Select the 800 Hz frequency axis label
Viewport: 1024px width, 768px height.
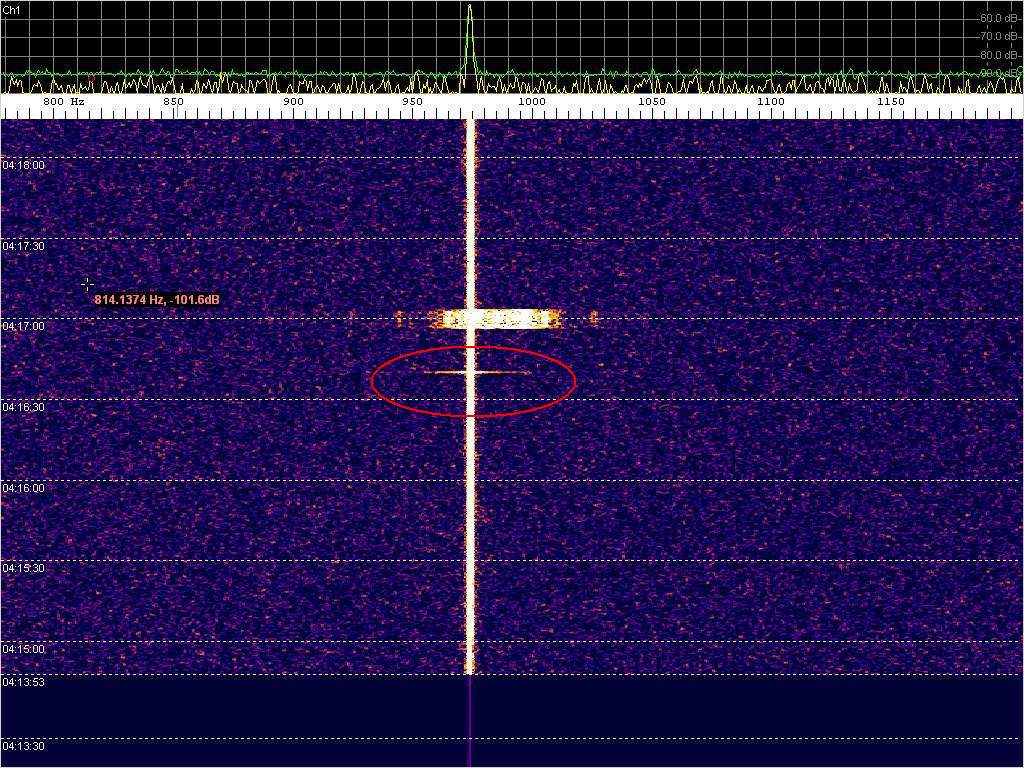(63, 102)
